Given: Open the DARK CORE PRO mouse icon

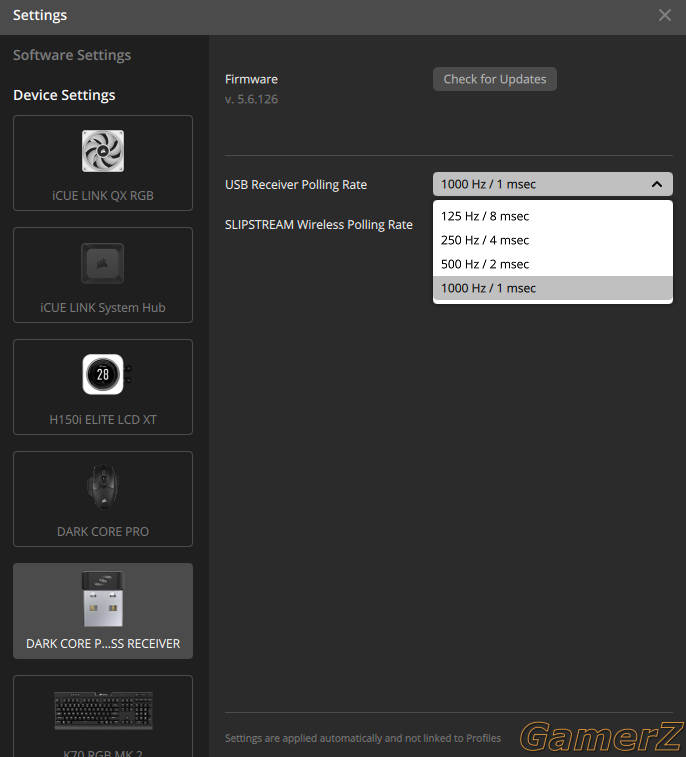Looking at the screenshot, I should (103, 487).
